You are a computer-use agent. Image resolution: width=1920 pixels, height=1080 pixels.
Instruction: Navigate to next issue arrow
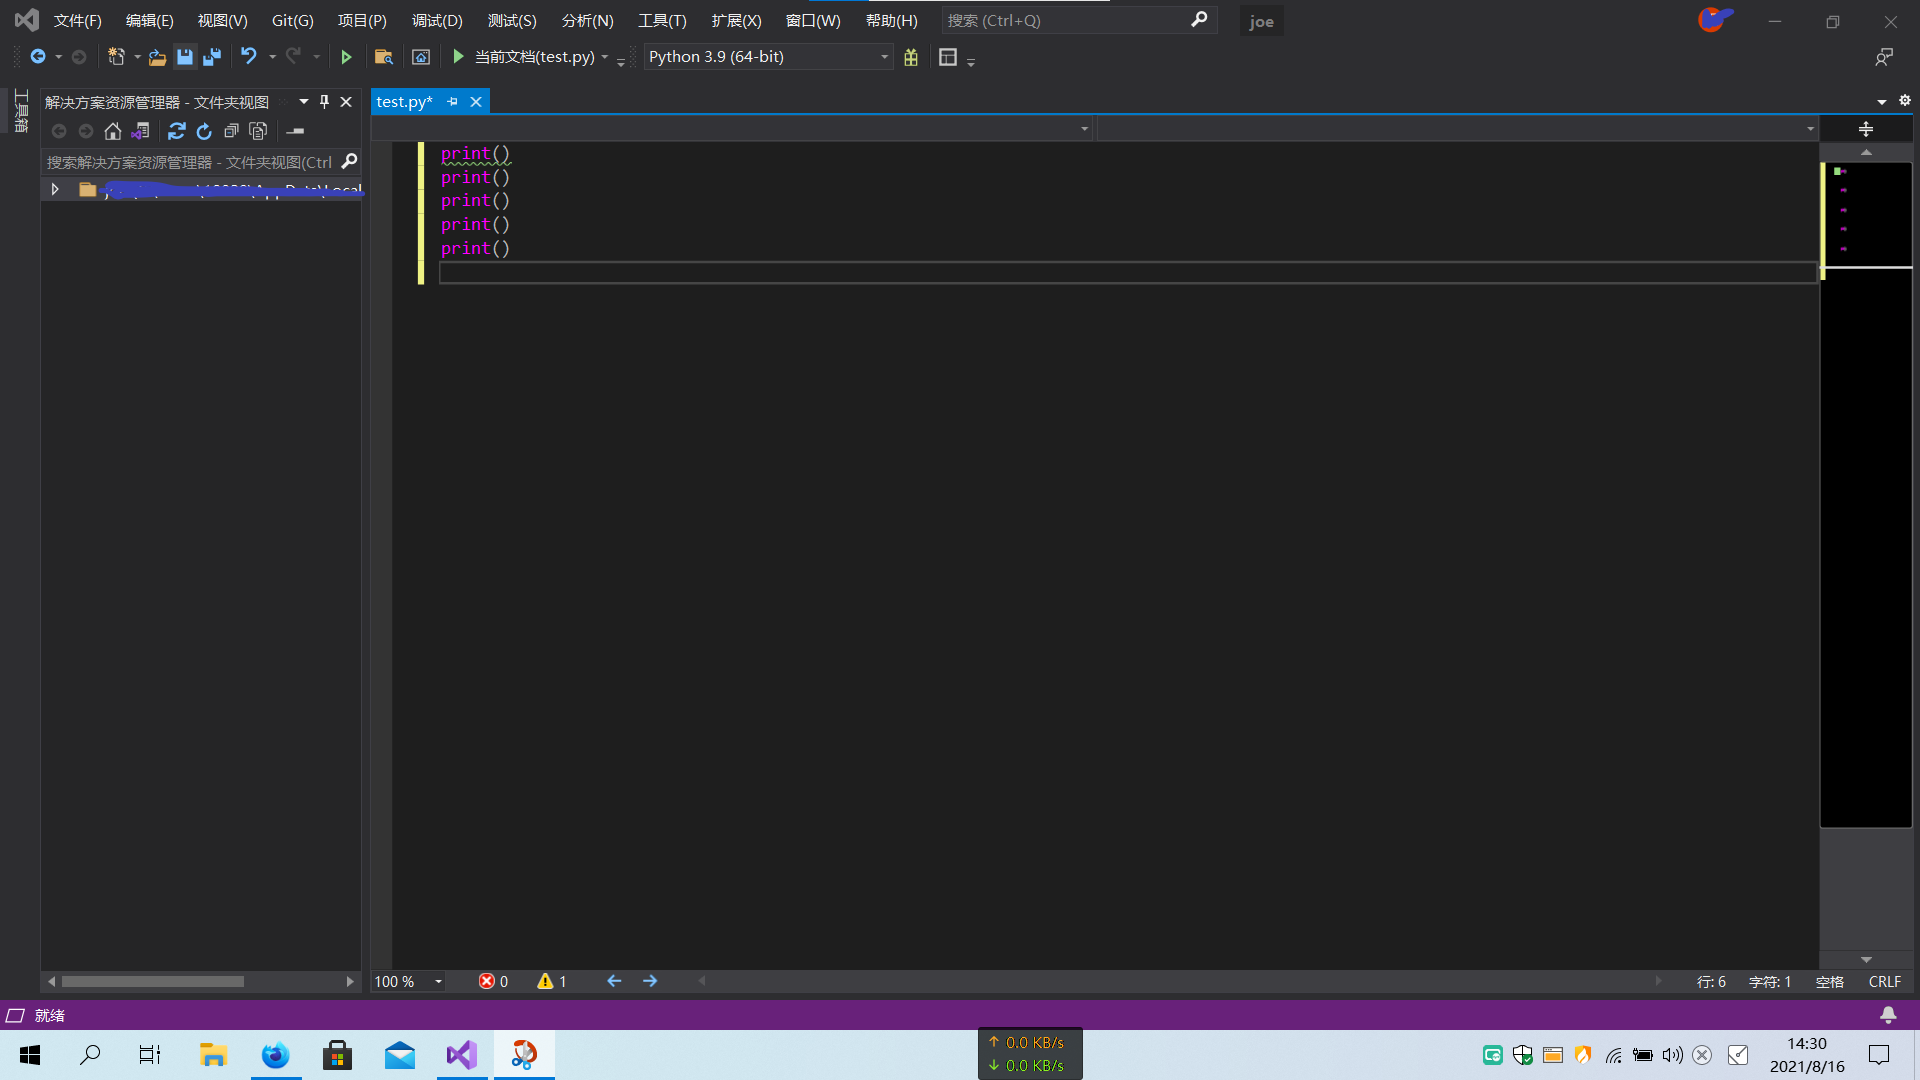point(650,982)
